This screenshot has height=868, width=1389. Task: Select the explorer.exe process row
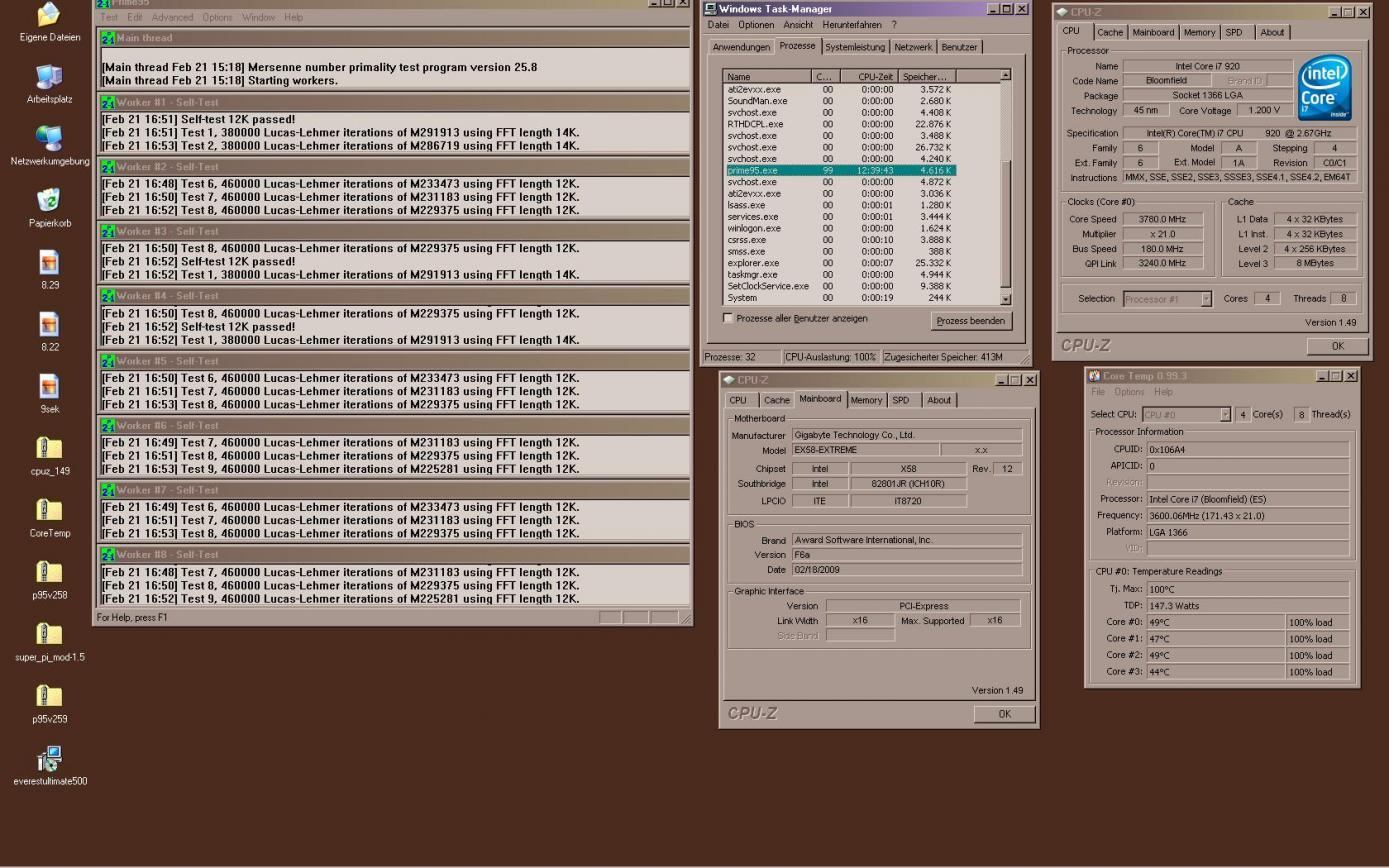pyautogui.click(x=840, y=263)
